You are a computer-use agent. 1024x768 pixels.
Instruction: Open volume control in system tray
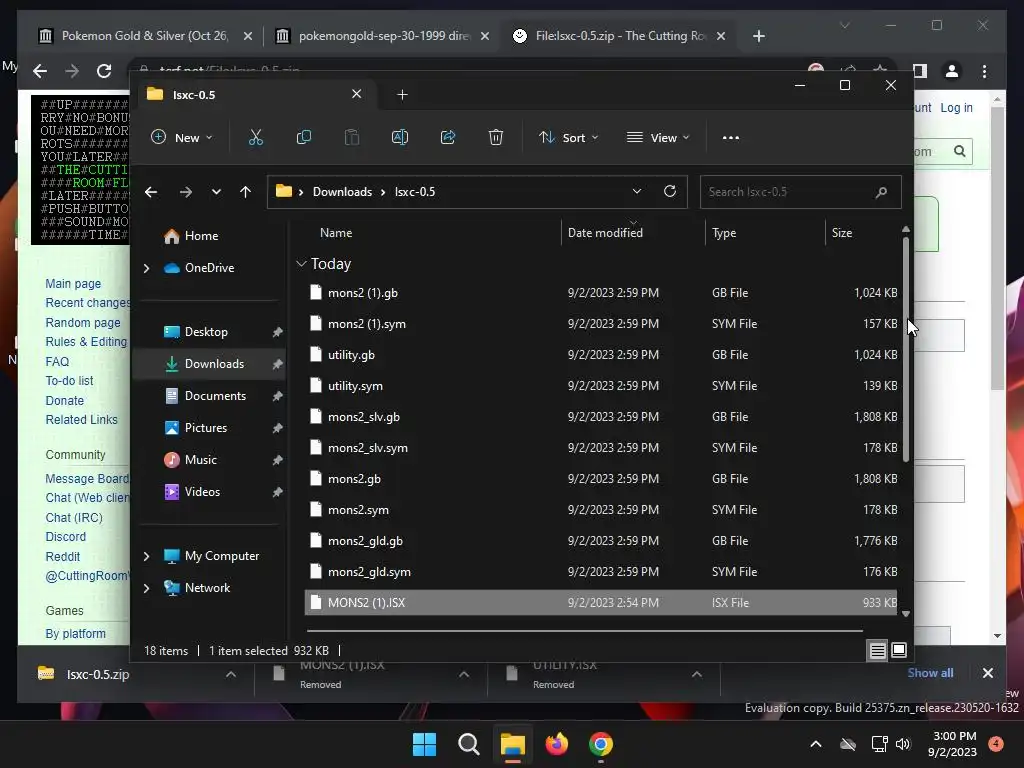[x=903, y=744]
